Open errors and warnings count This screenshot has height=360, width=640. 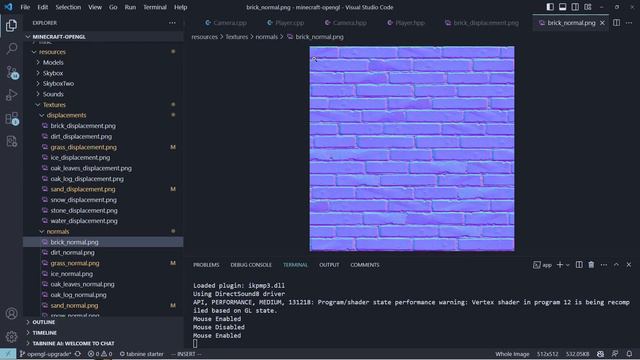(100, 354)
